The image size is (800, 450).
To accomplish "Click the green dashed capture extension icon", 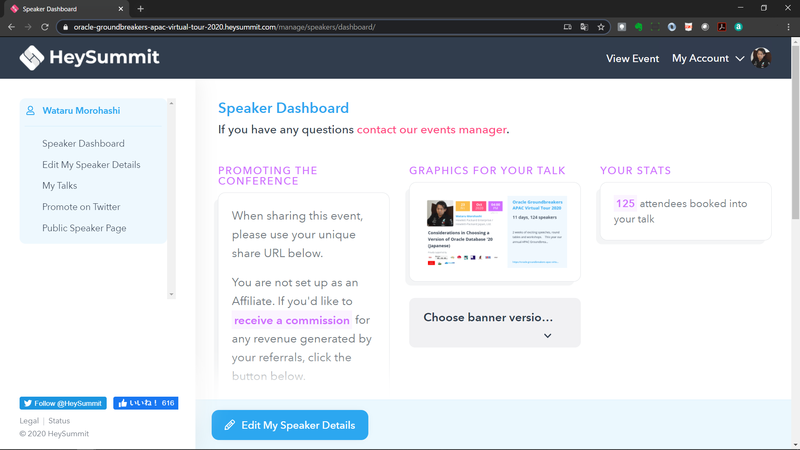I will tap(655, 27).
